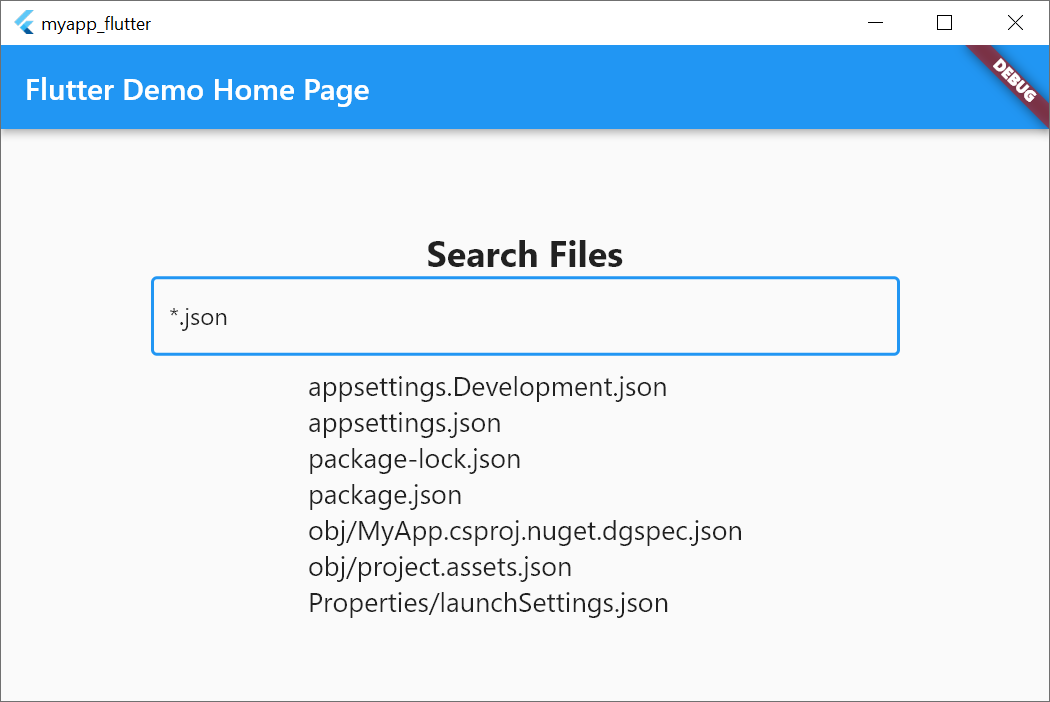Click the Flutter Demo Home Page title
This screenshot has height=702, width=1050.
click(x=197, y=90)
